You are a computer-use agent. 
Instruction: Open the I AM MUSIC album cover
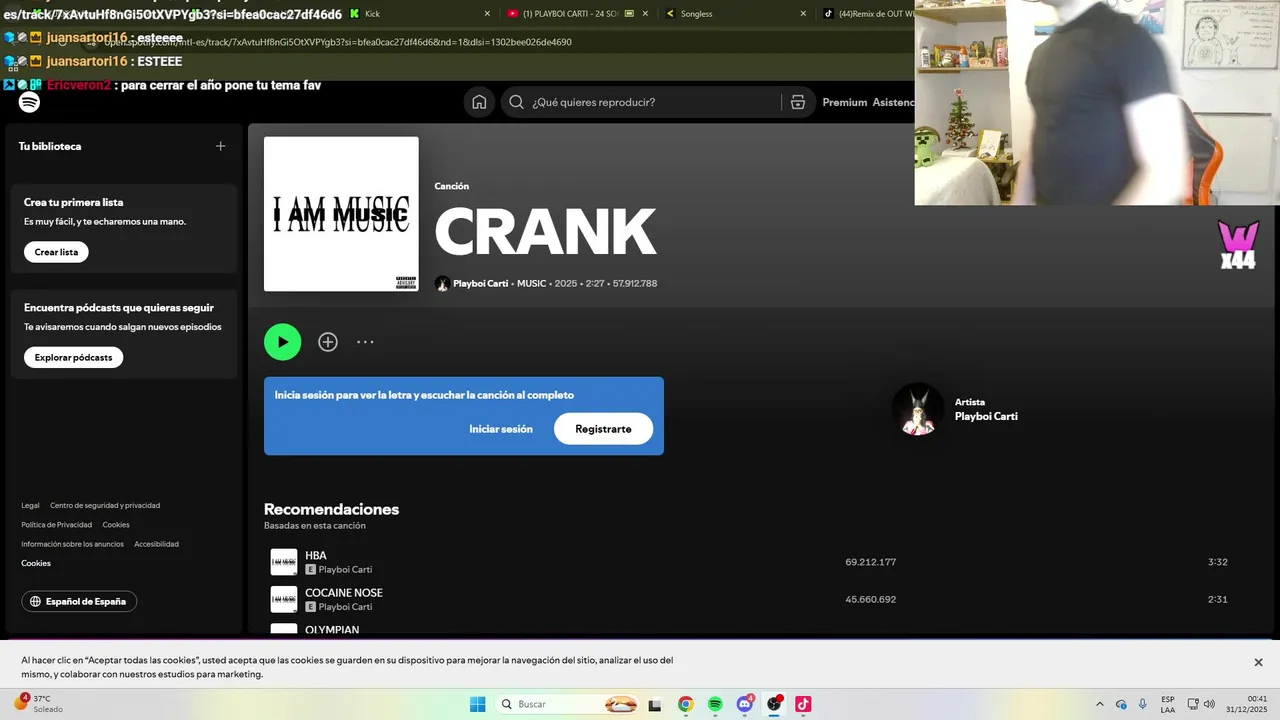(341, 214)
